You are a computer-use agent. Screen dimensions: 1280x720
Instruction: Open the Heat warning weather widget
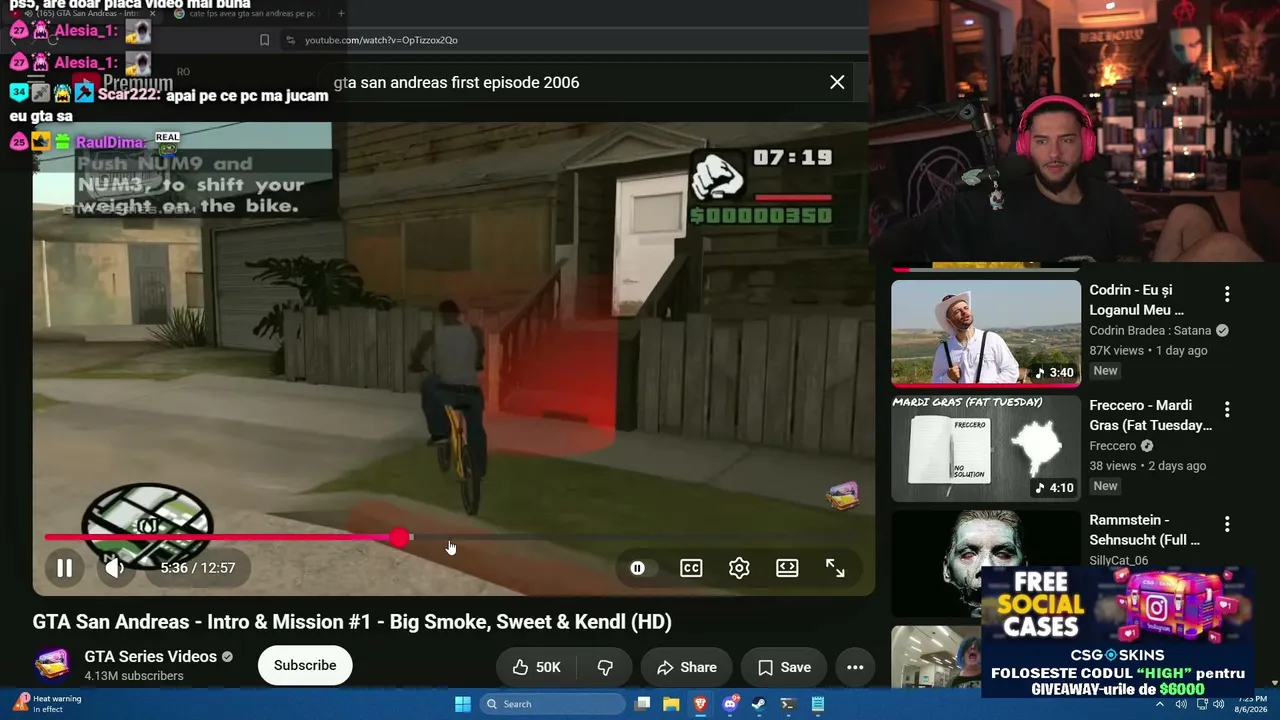click(x=48, y=704)
